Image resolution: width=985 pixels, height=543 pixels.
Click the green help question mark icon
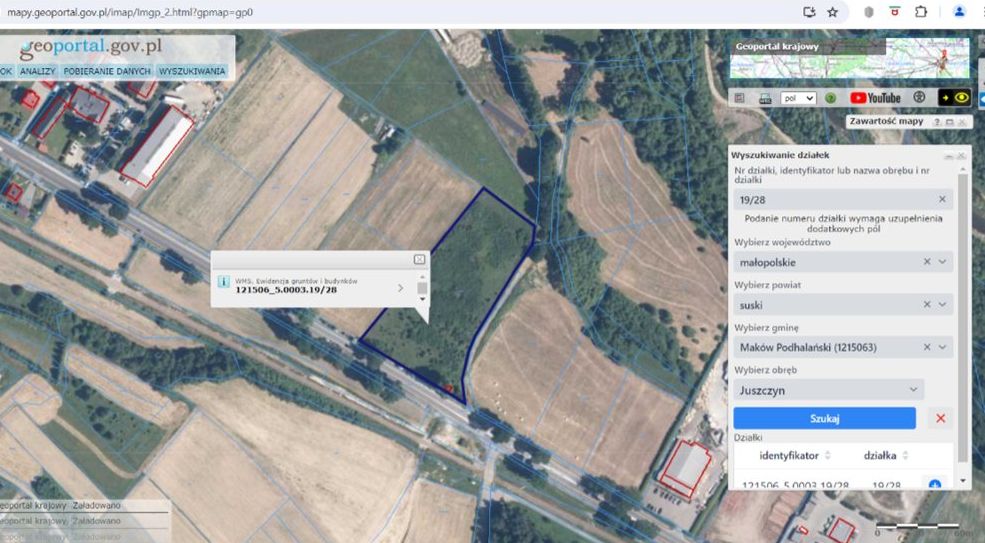click(x=830, y=98)
